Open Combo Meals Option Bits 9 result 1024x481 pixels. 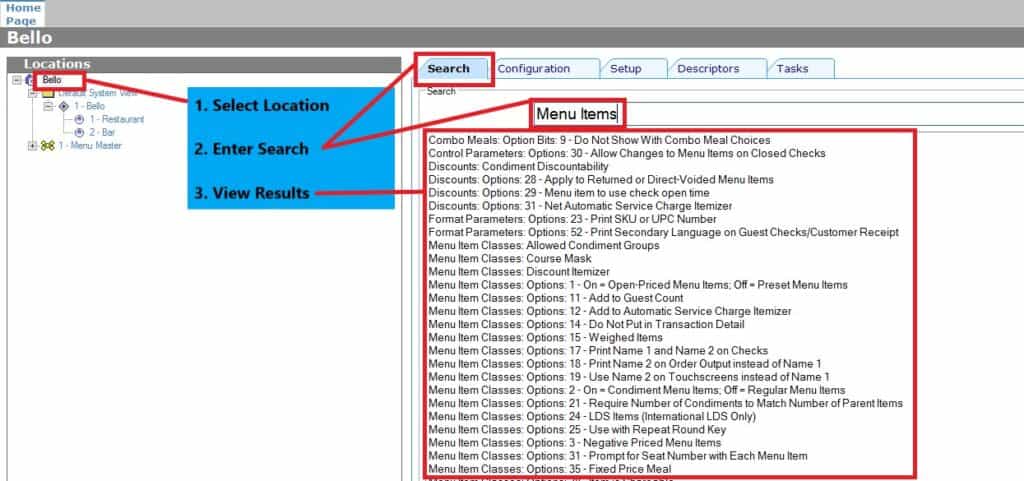[599, 140]
